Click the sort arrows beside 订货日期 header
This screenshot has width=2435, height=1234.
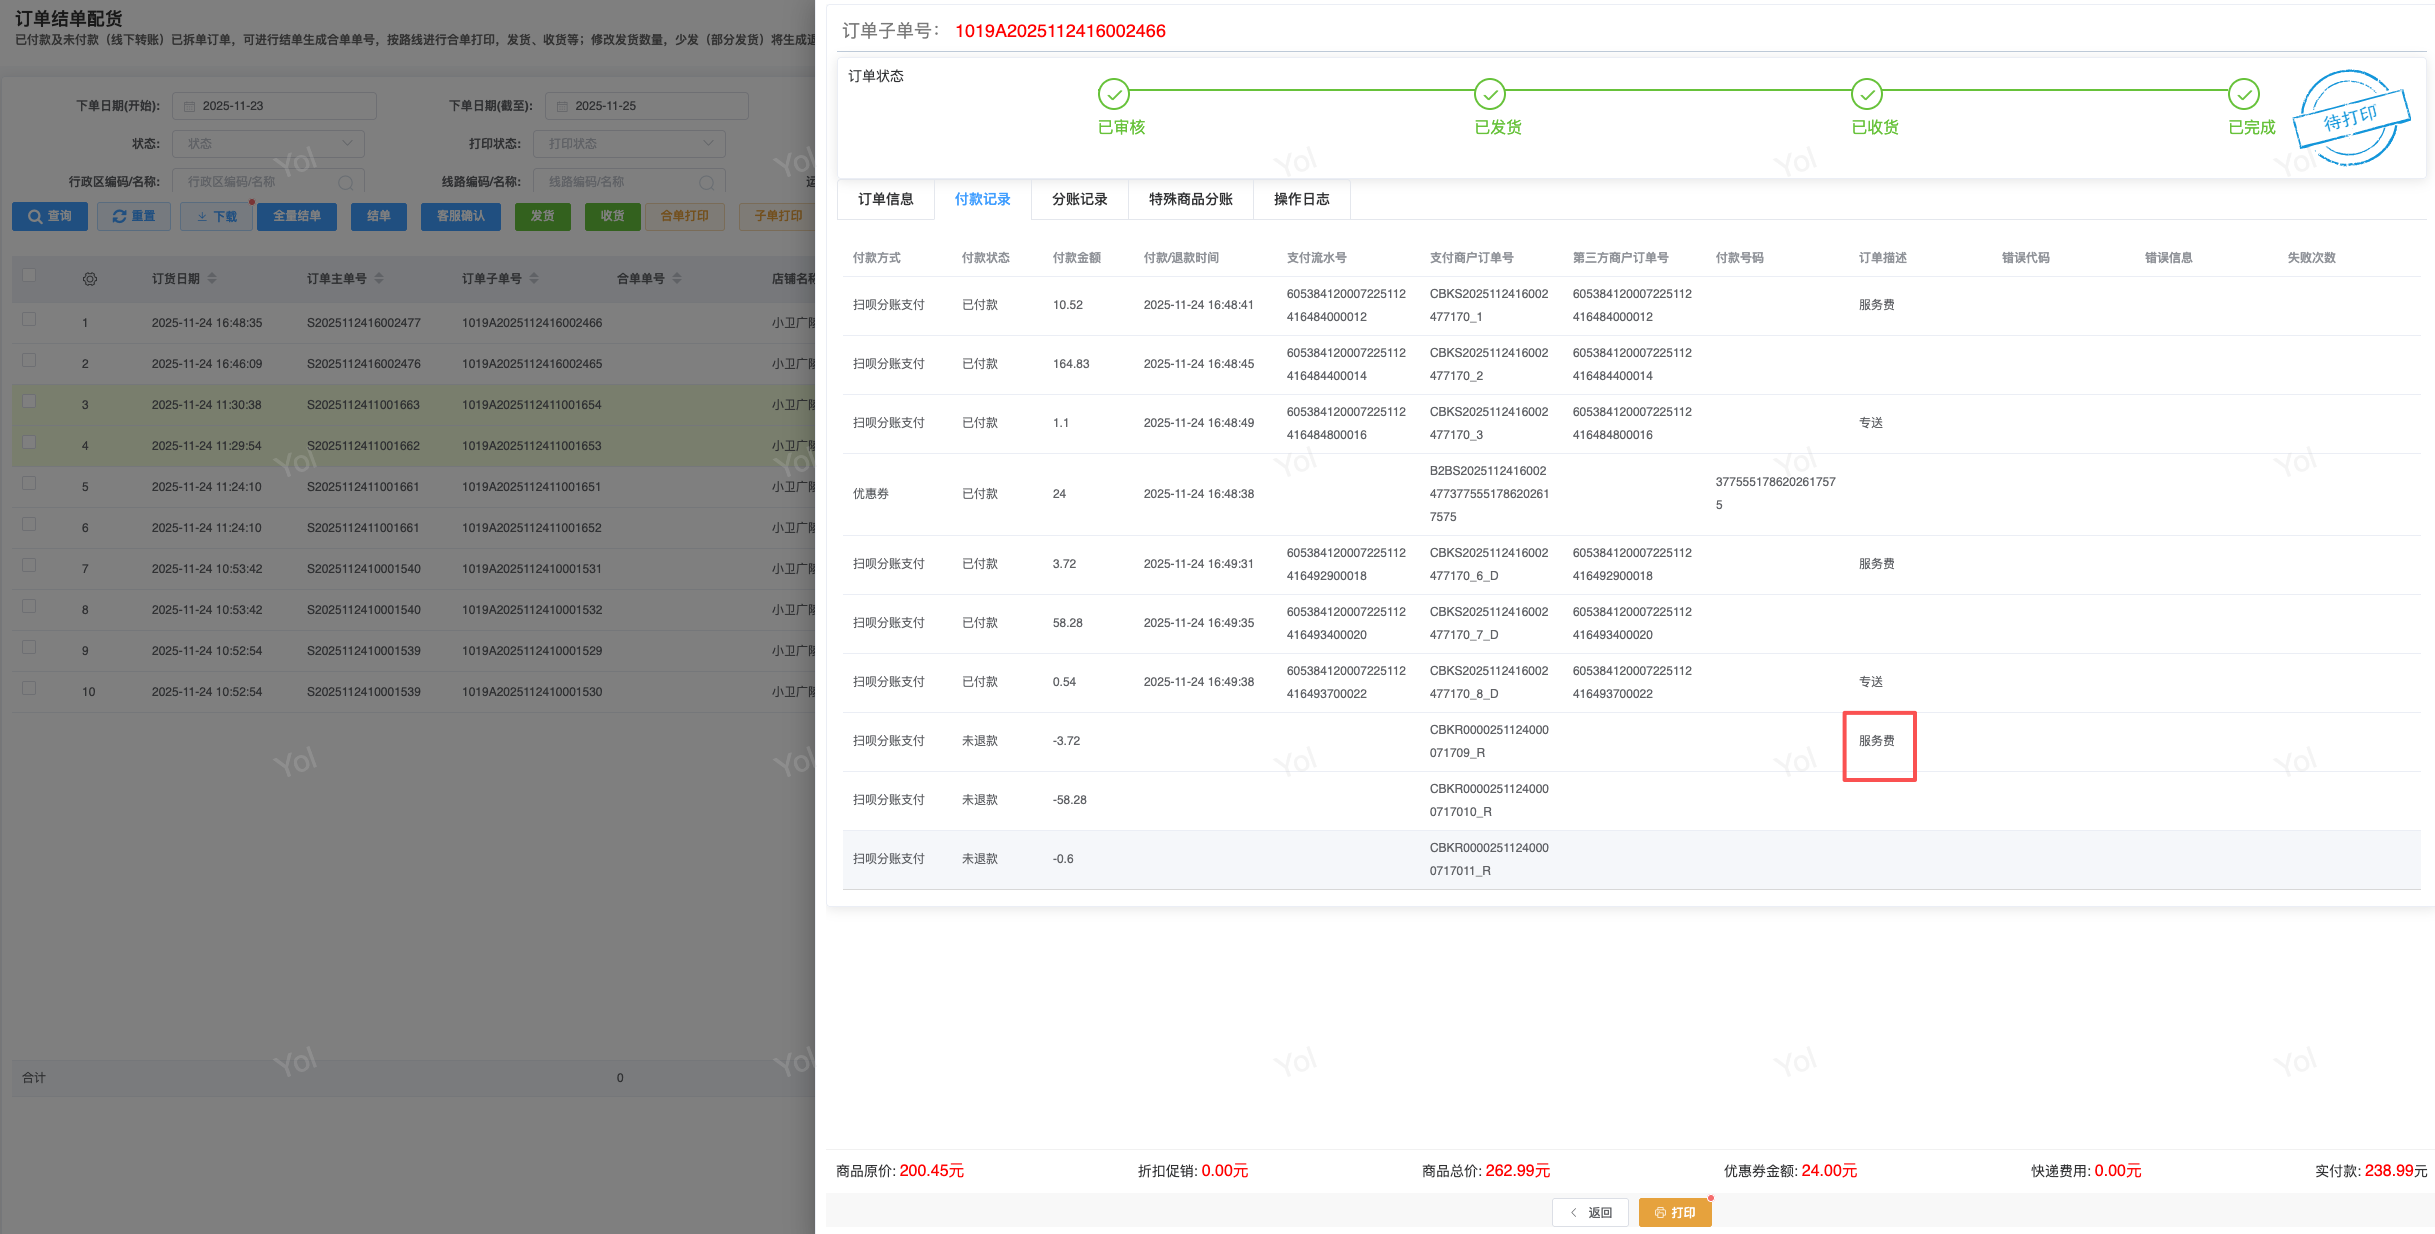click(x=212, y=279)
